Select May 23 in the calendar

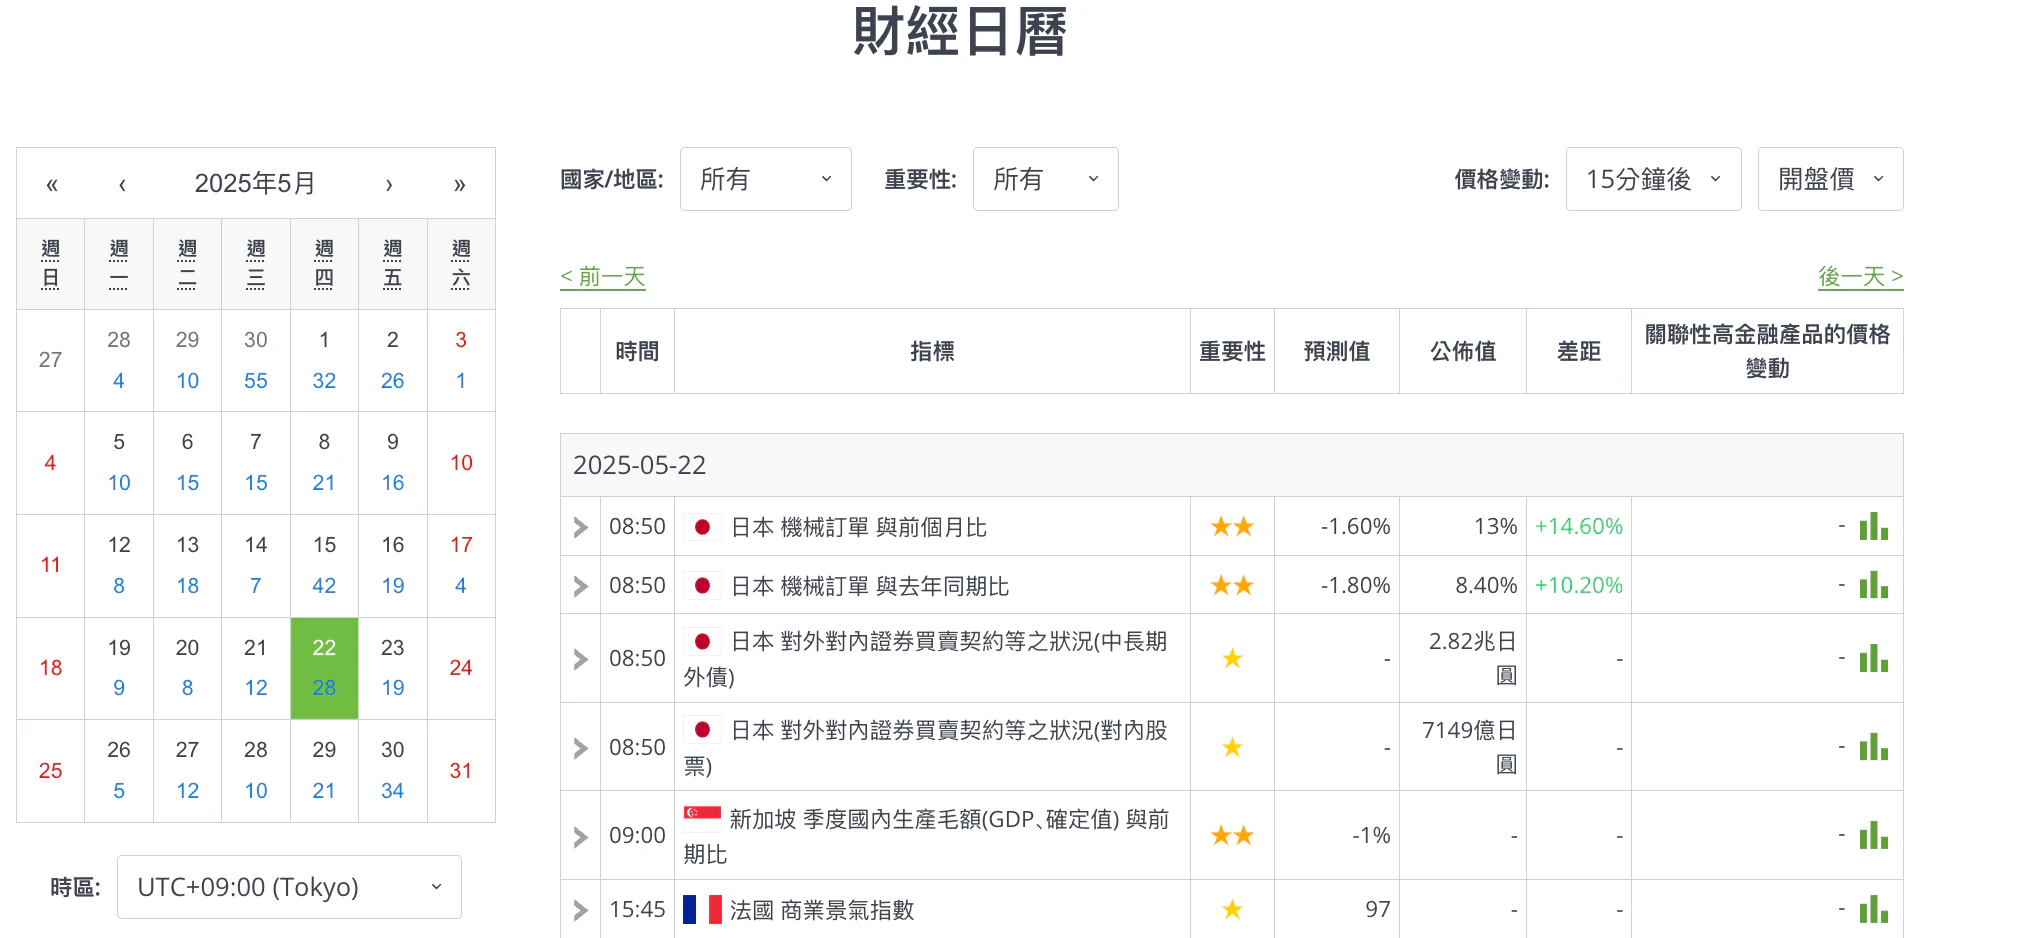[x=392, y=667]
